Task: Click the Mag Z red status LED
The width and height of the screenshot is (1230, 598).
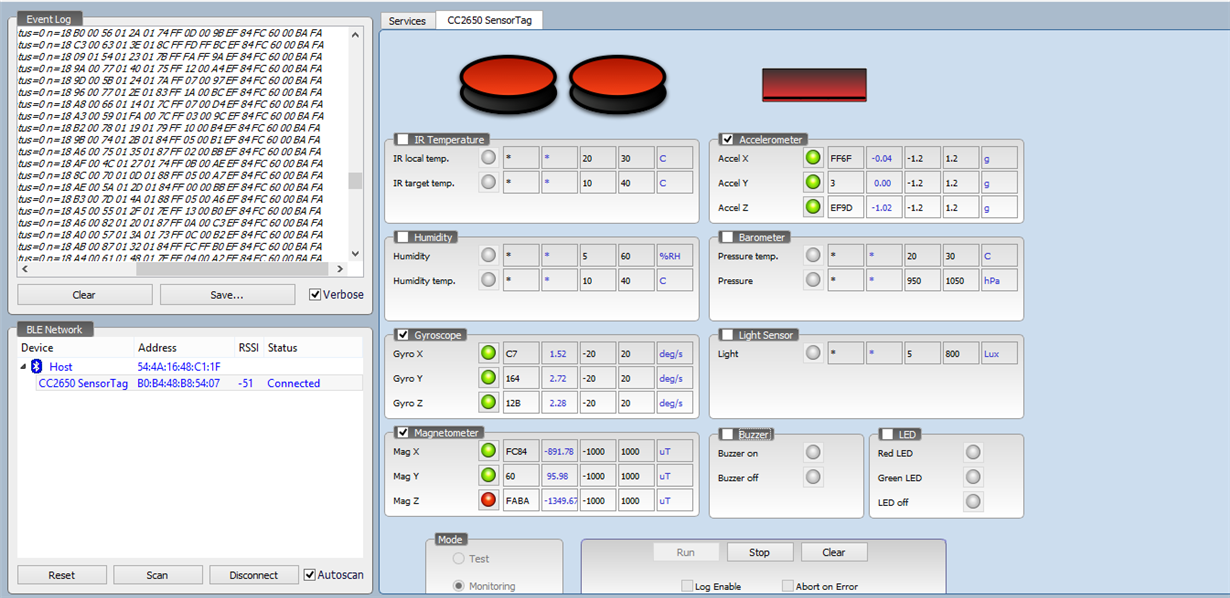Action: click(x=488, y=500)
